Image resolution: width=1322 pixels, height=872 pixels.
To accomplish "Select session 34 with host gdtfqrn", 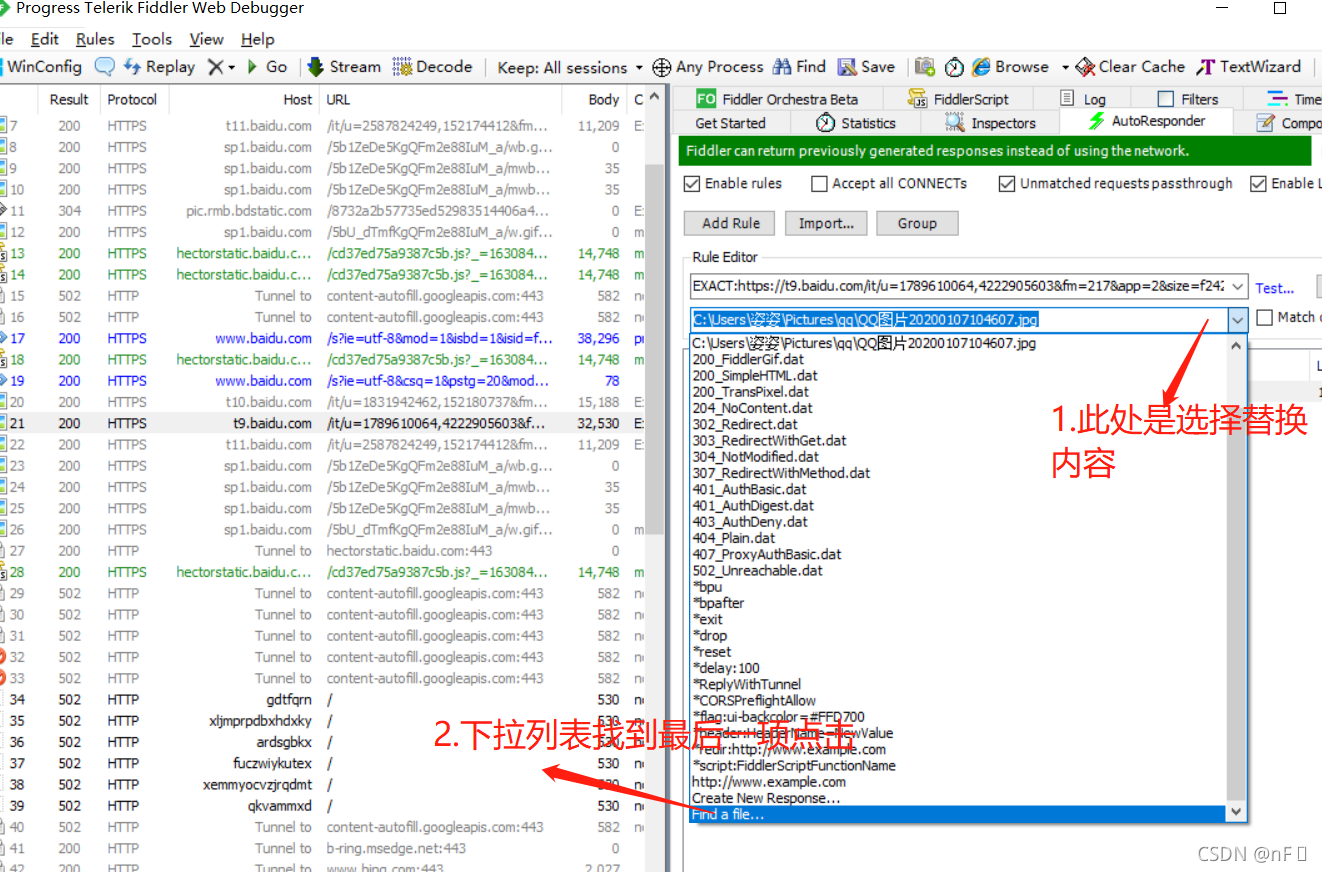I will pos(323,699).
